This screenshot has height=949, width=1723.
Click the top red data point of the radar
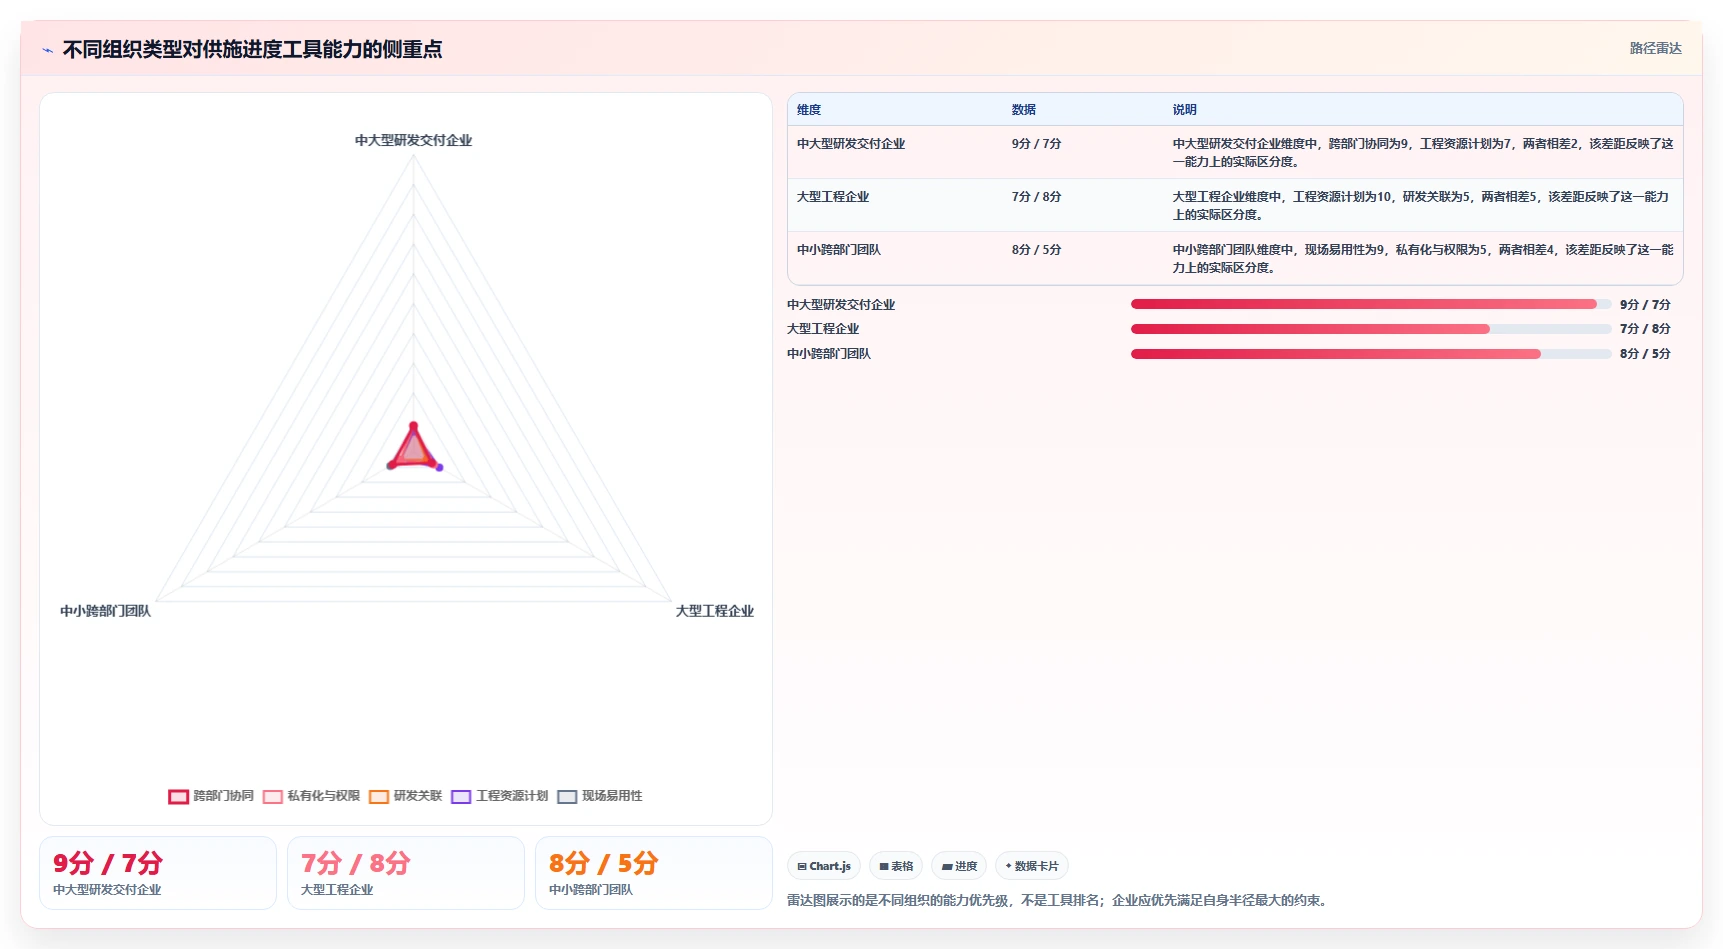coord(413,426)
